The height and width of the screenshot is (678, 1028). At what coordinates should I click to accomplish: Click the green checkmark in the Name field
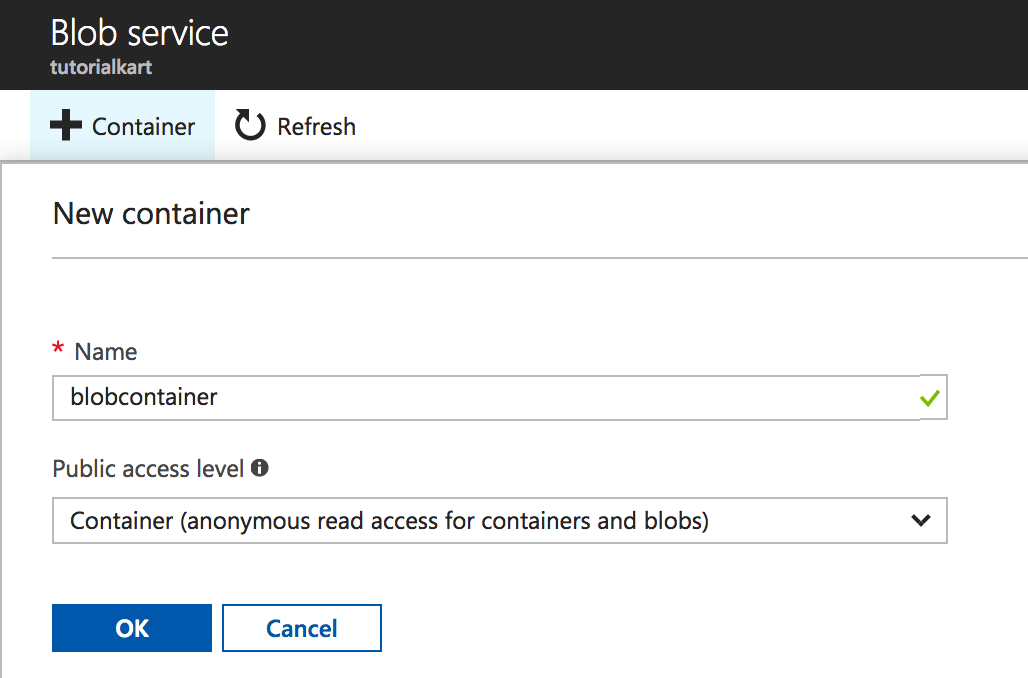929,397
